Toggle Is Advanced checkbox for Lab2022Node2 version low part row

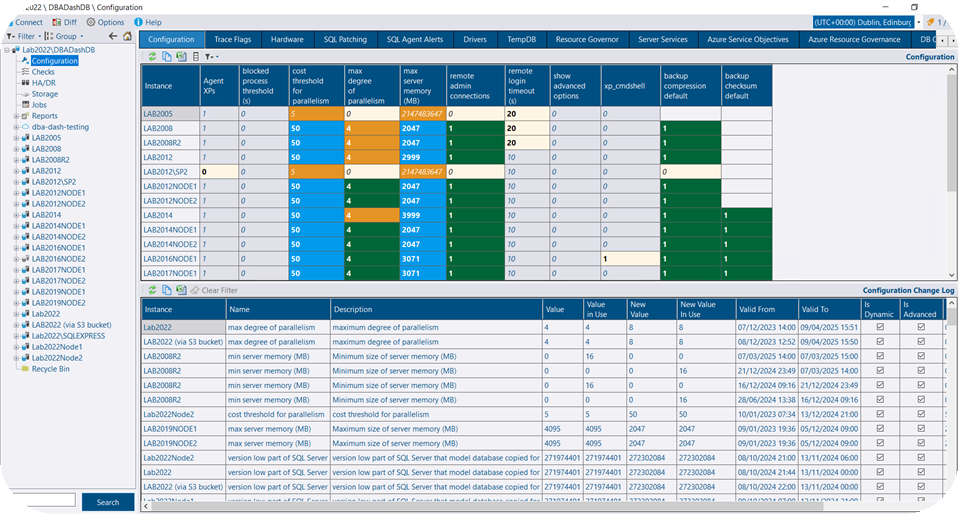click(921, 457)
